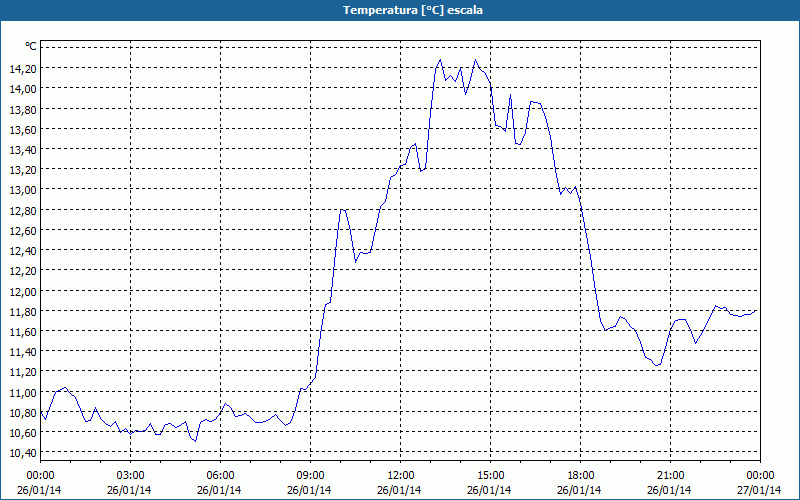Click the 13,60 y-axis value
The height and width of the screenshot is (500, 800).
pos(22,129)
